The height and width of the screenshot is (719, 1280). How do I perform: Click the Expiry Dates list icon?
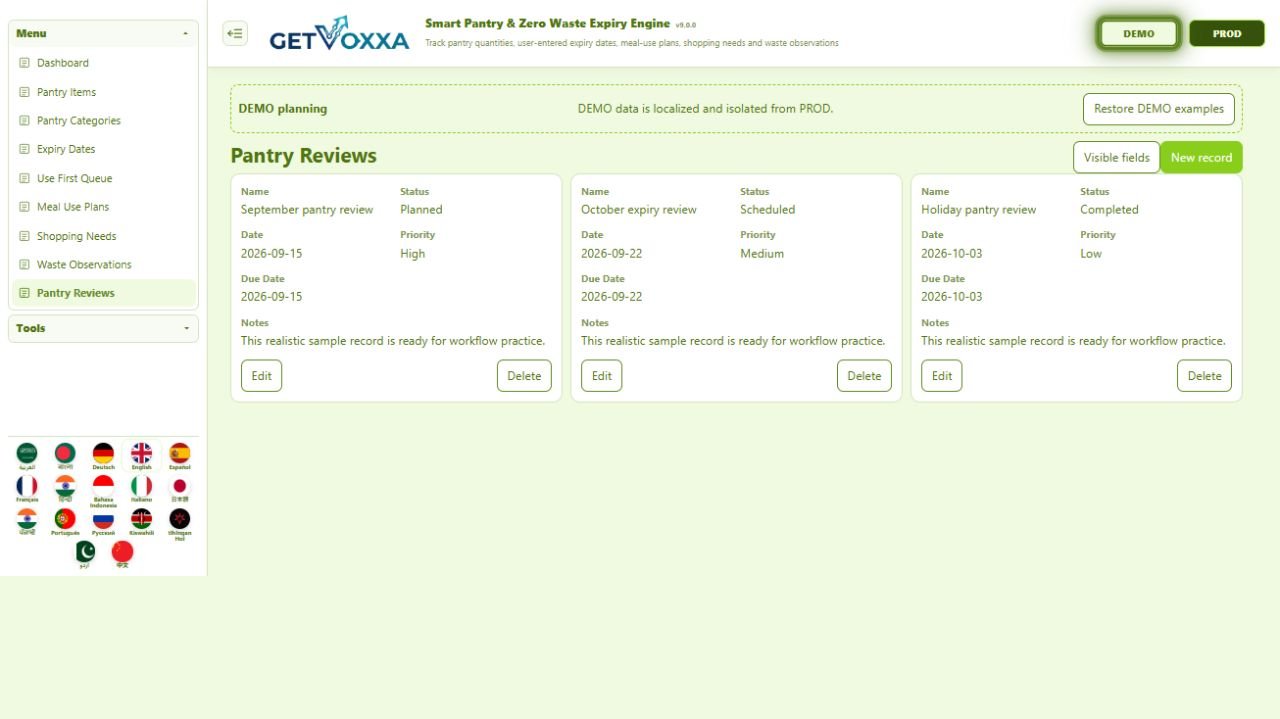click(x=25, y=149)
